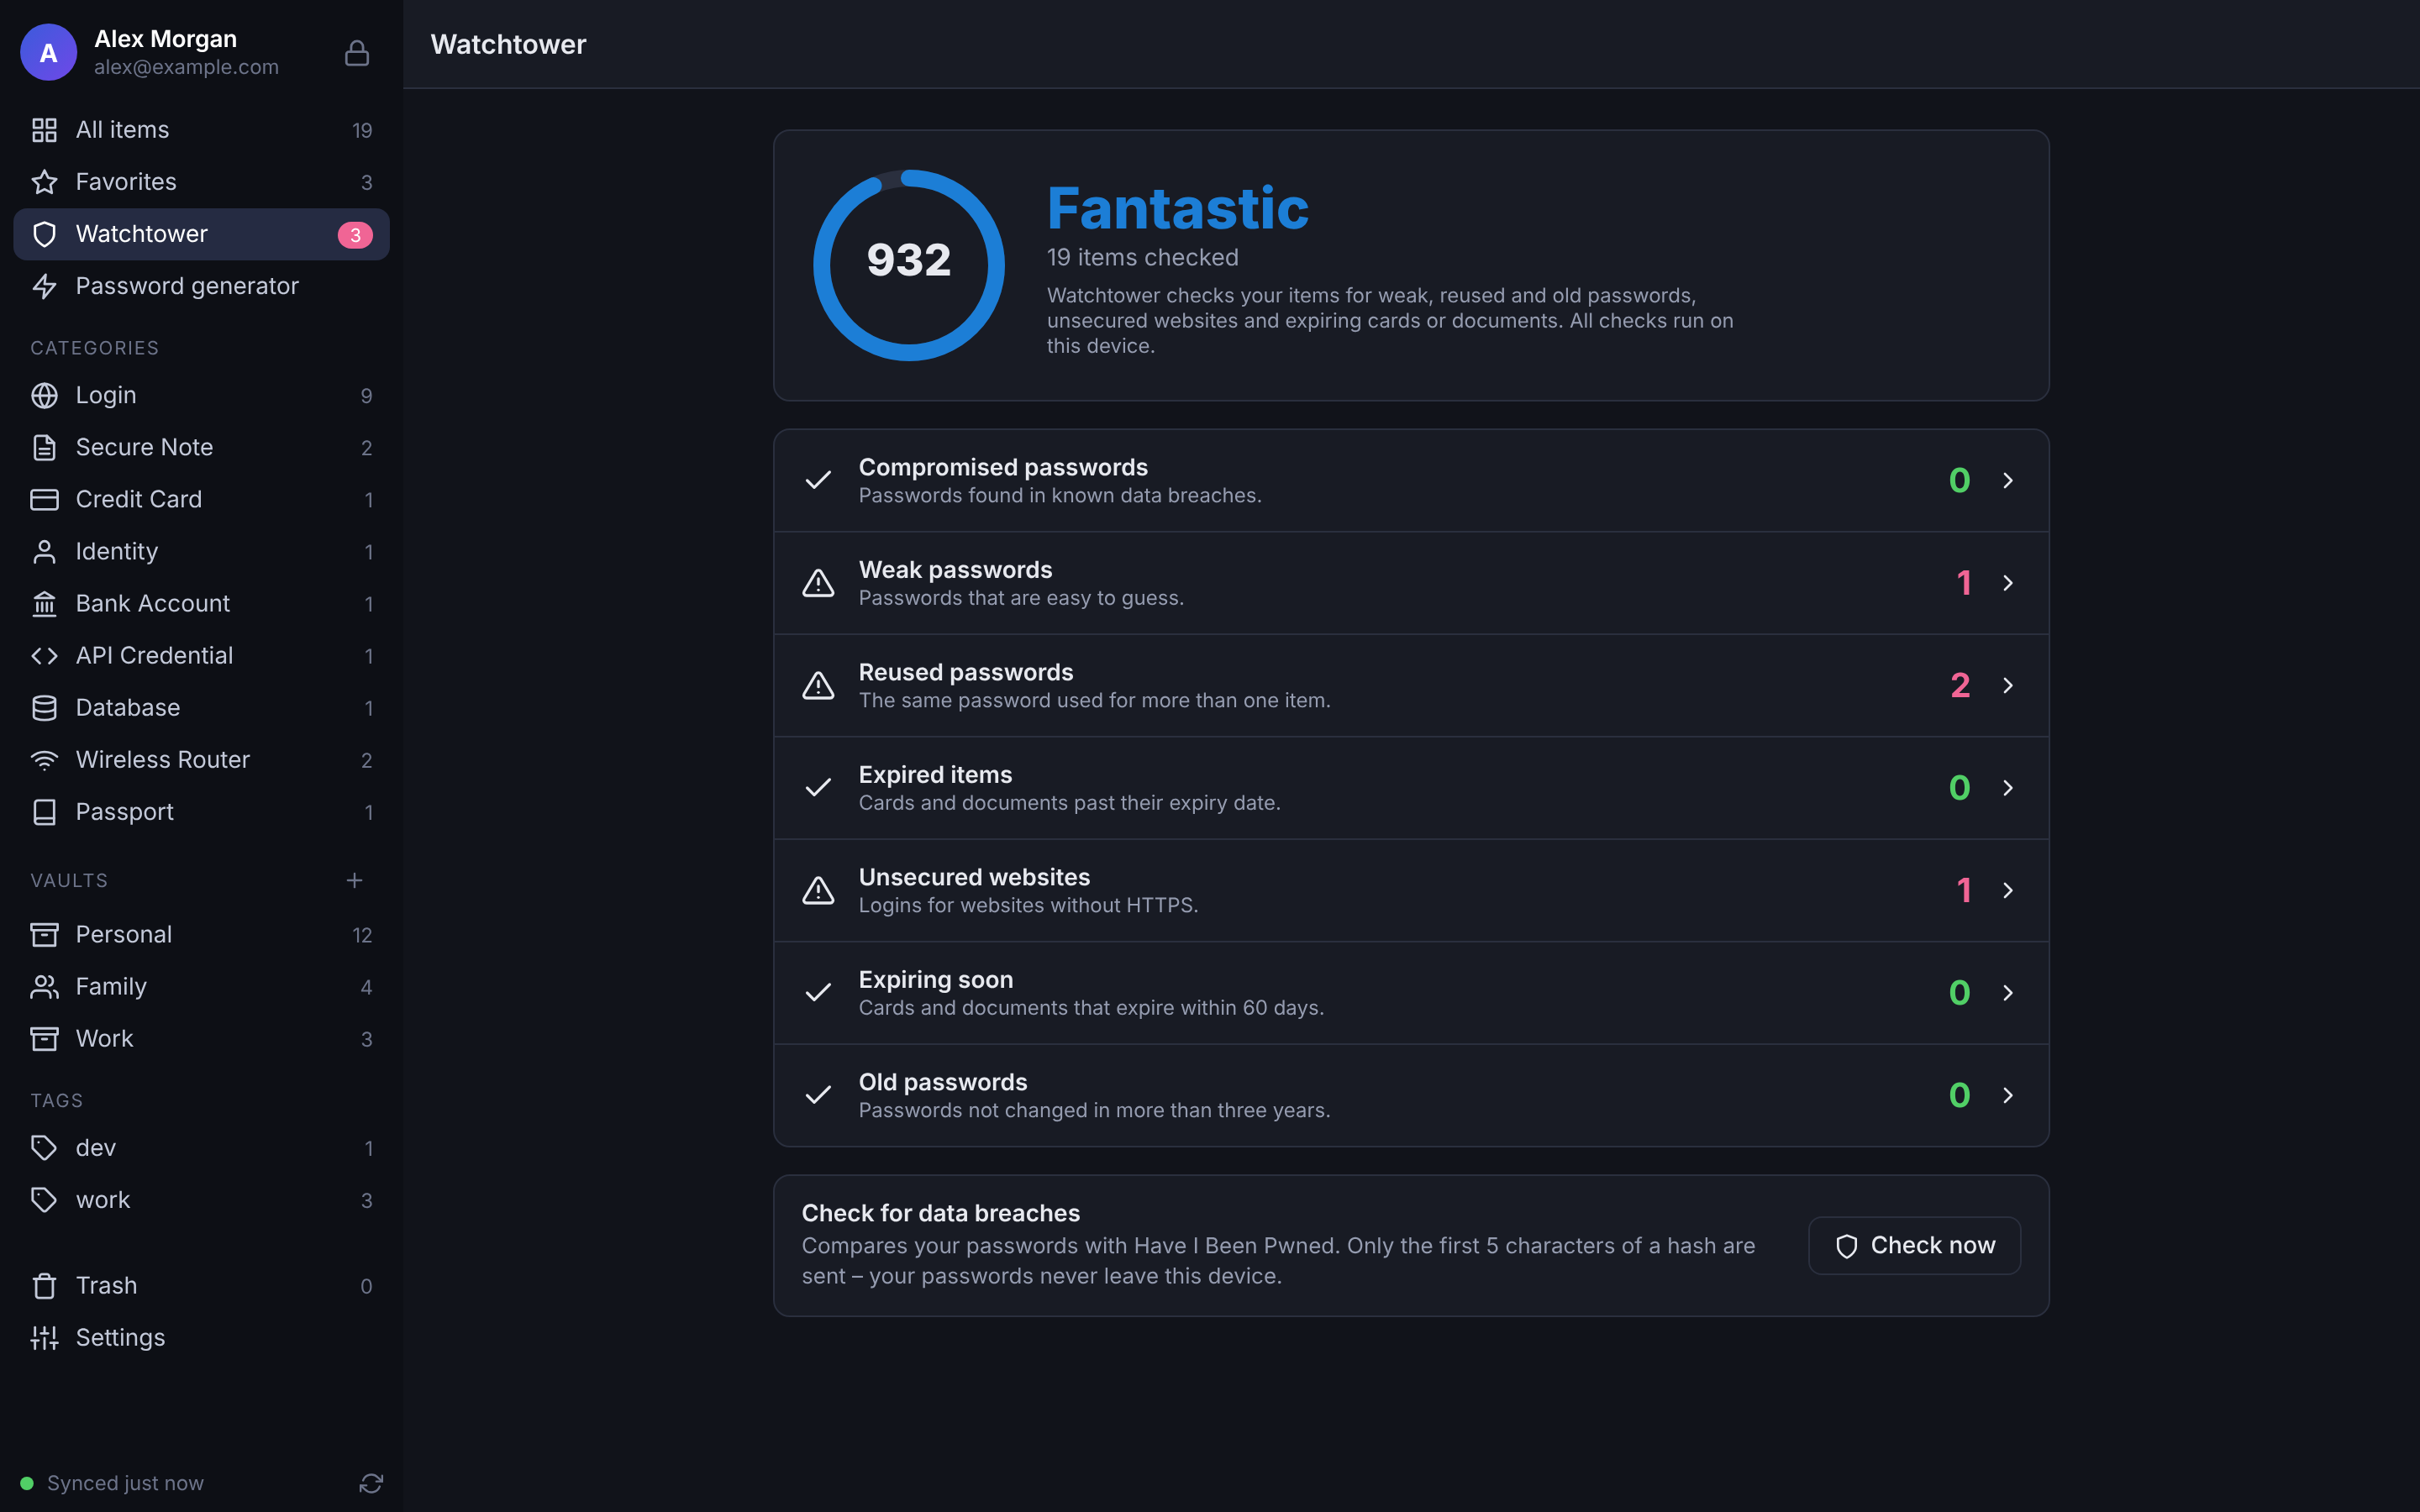This screenshot has width=2420, height=1512.
Task: Expand Reused passwords chevron
Action: point(2007,685)
